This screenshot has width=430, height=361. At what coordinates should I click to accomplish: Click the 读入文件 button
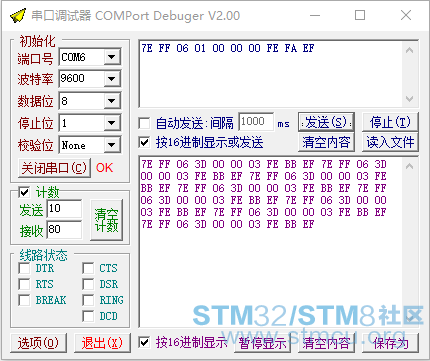pyautogui.click(x=390, y=142)
